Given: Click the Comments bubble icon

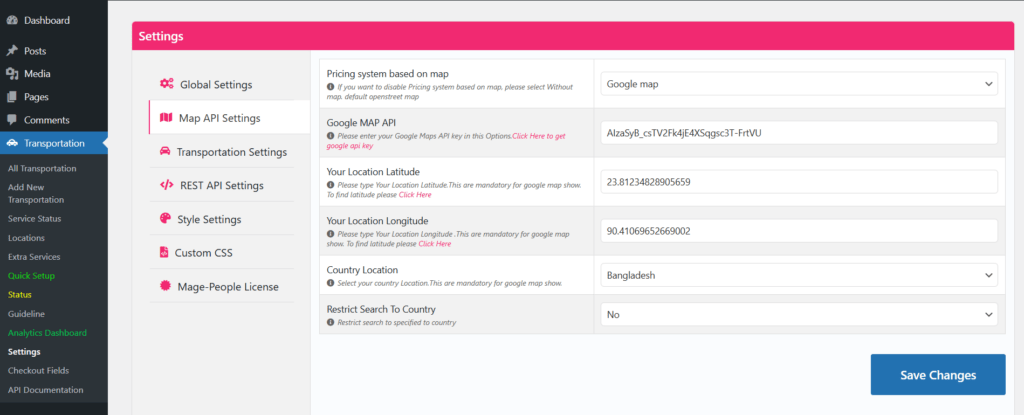Looking at the screenshot, I should [12, 120].
